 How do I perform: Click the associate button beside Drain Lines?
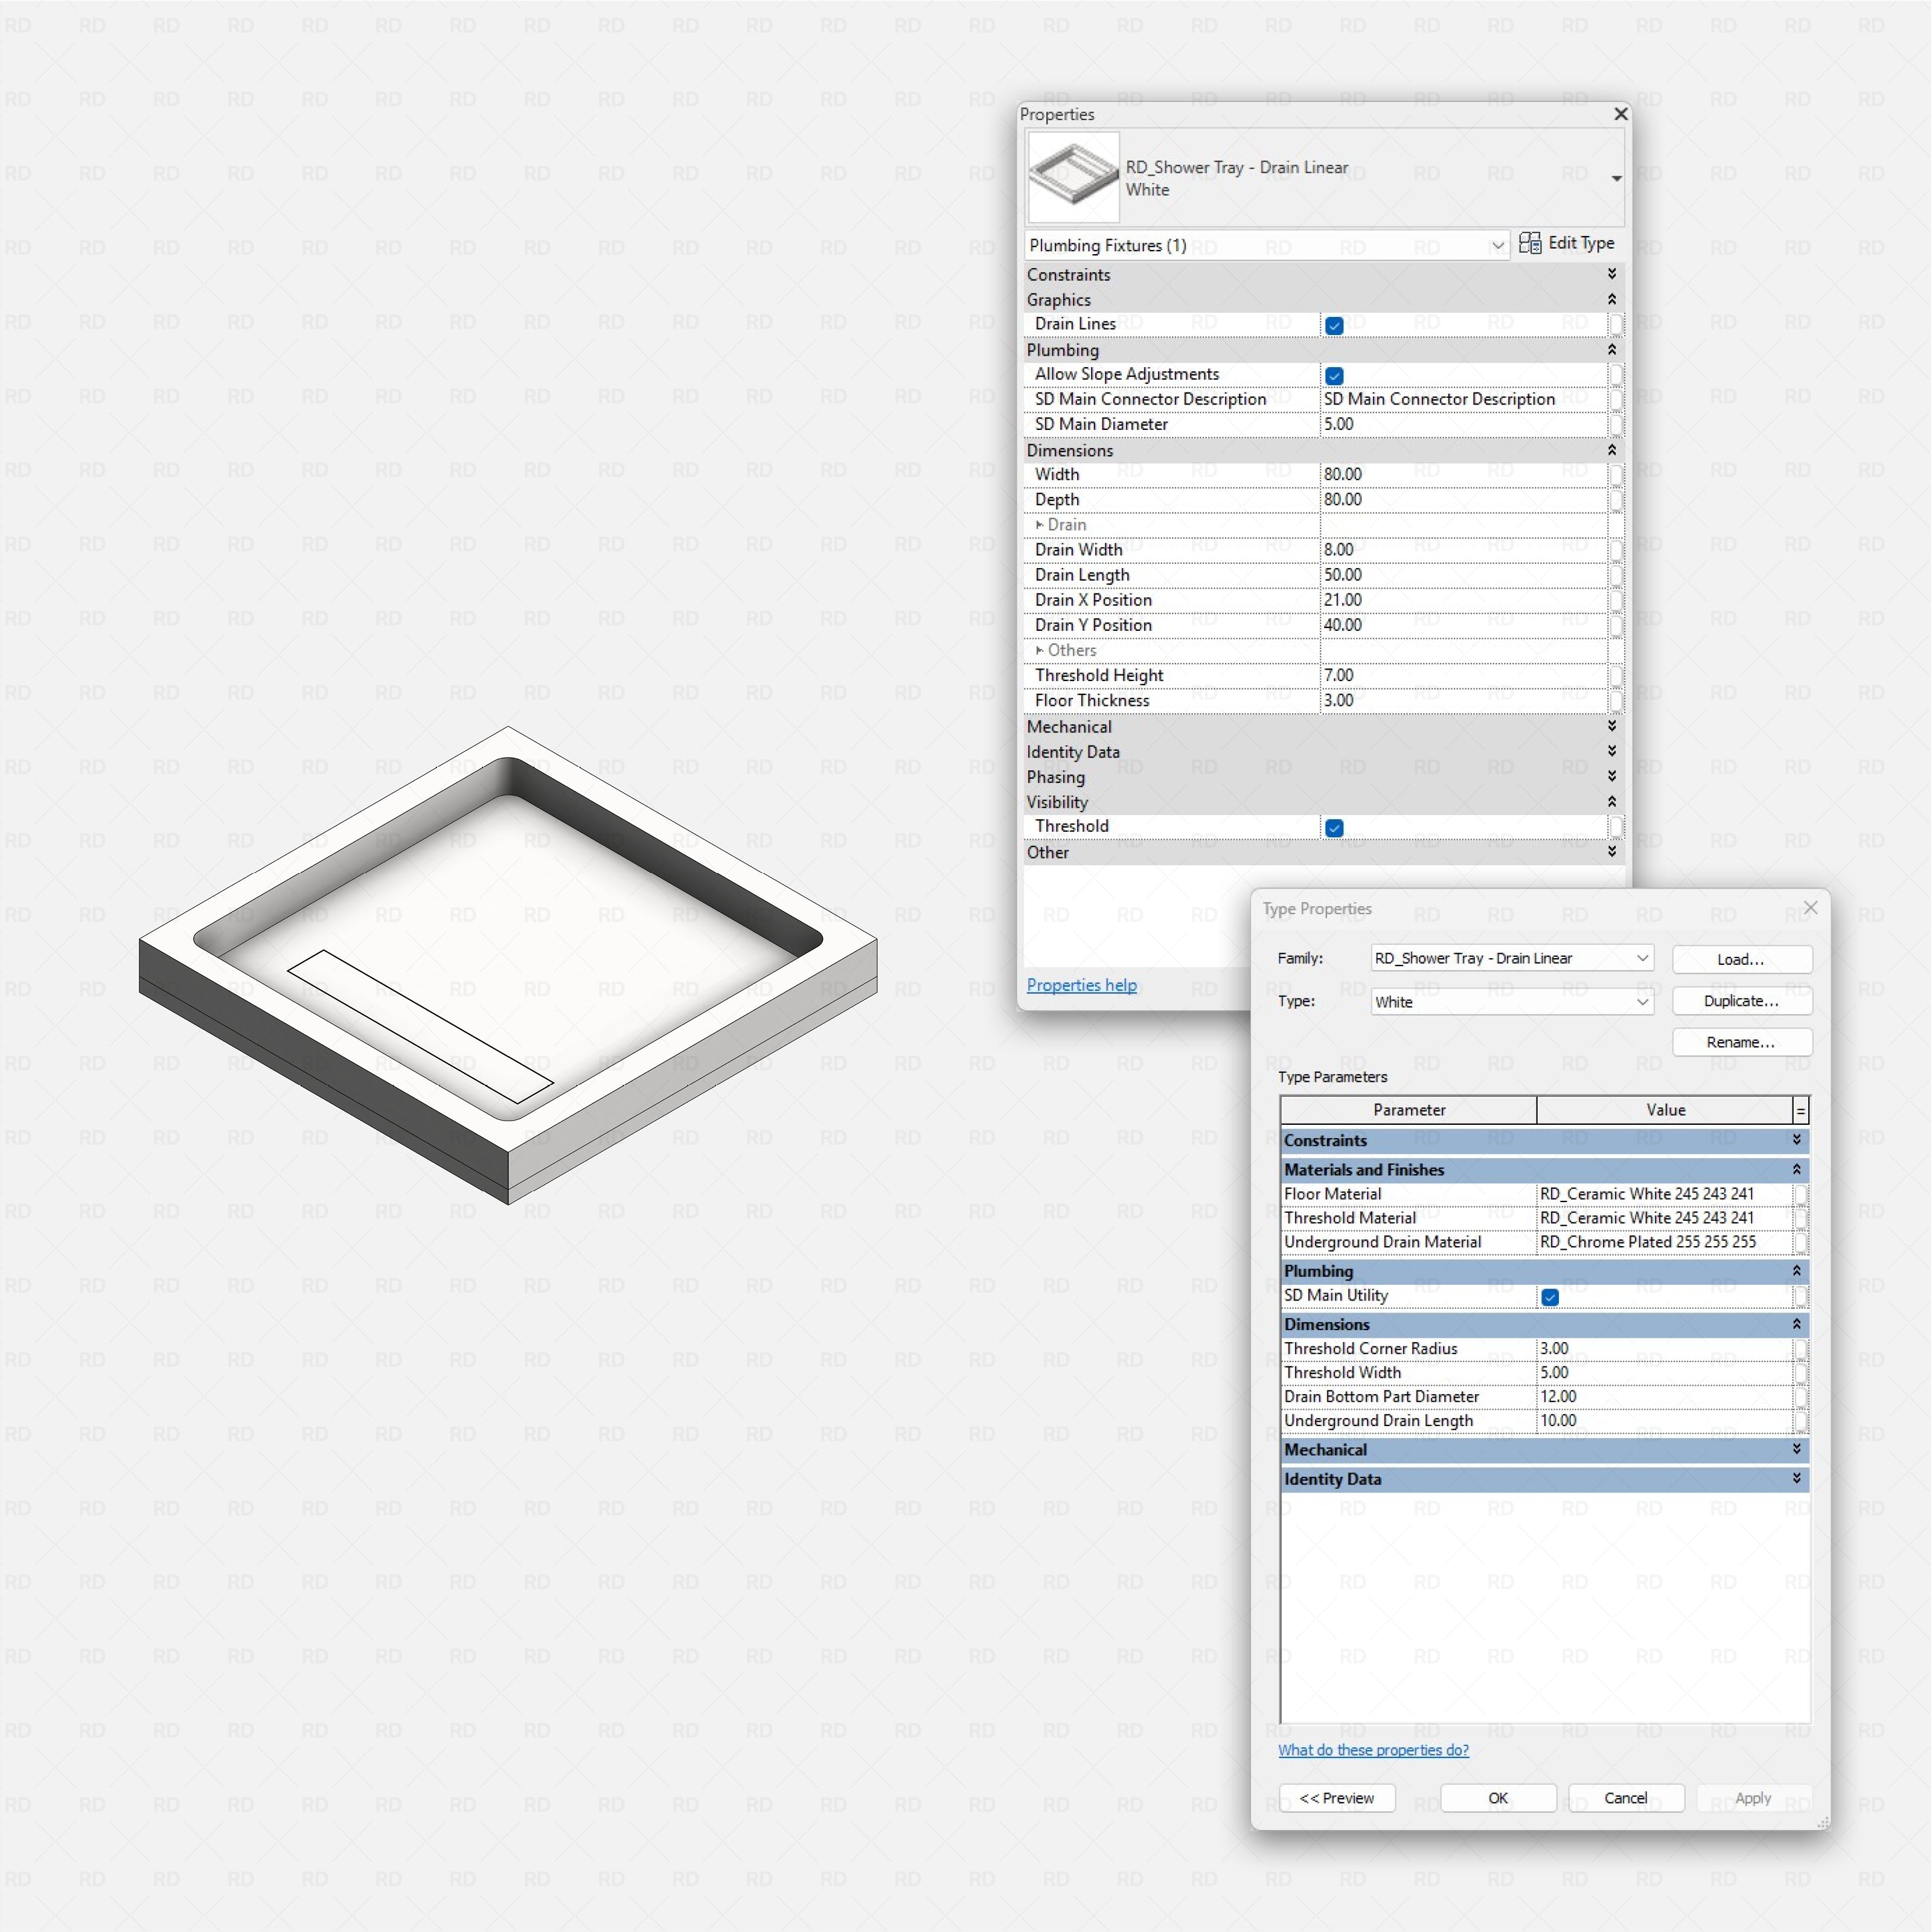point(1615,324)
